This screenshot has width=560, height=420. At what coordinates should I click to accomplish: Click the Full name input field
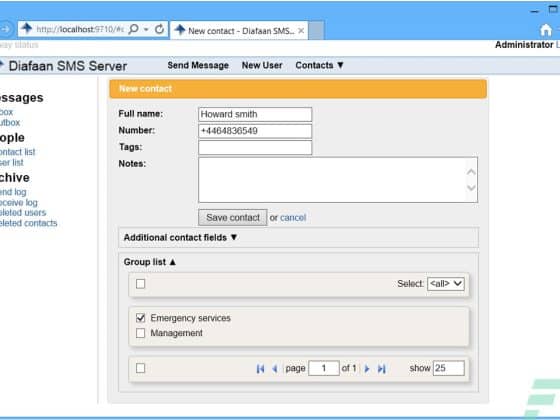[255, 114]
